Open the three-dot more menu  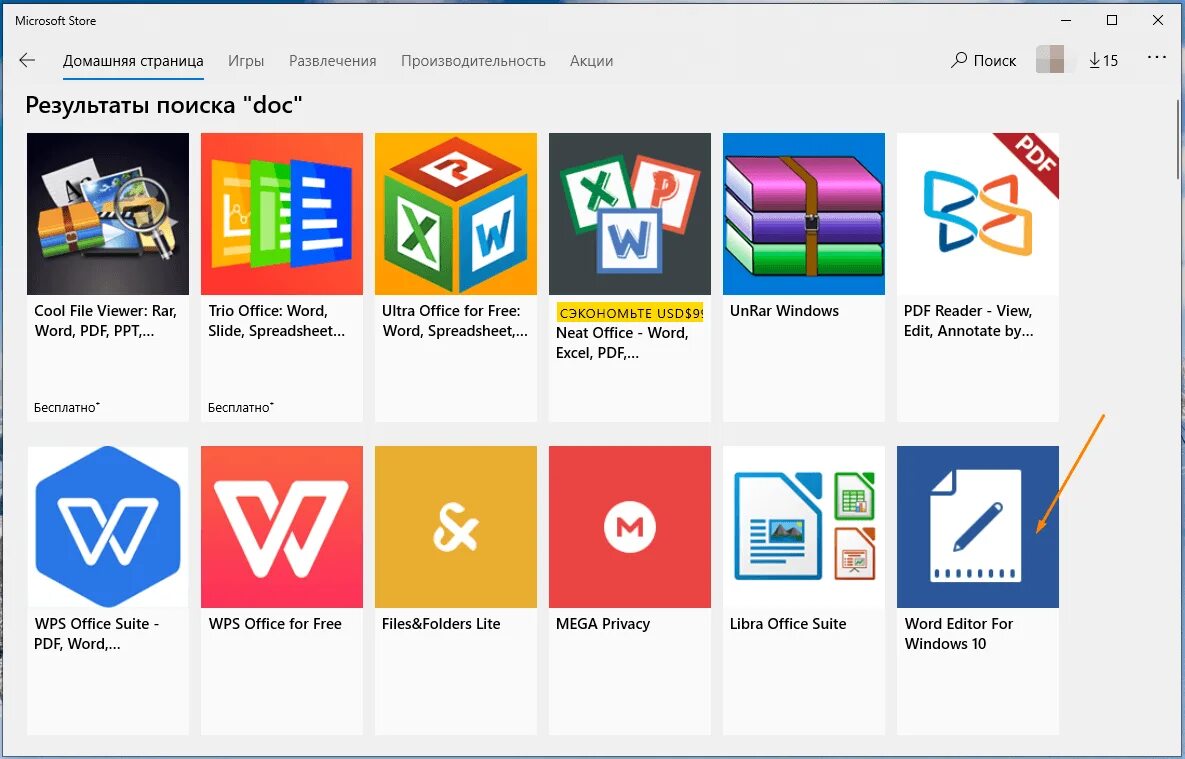coord(1156,57)
